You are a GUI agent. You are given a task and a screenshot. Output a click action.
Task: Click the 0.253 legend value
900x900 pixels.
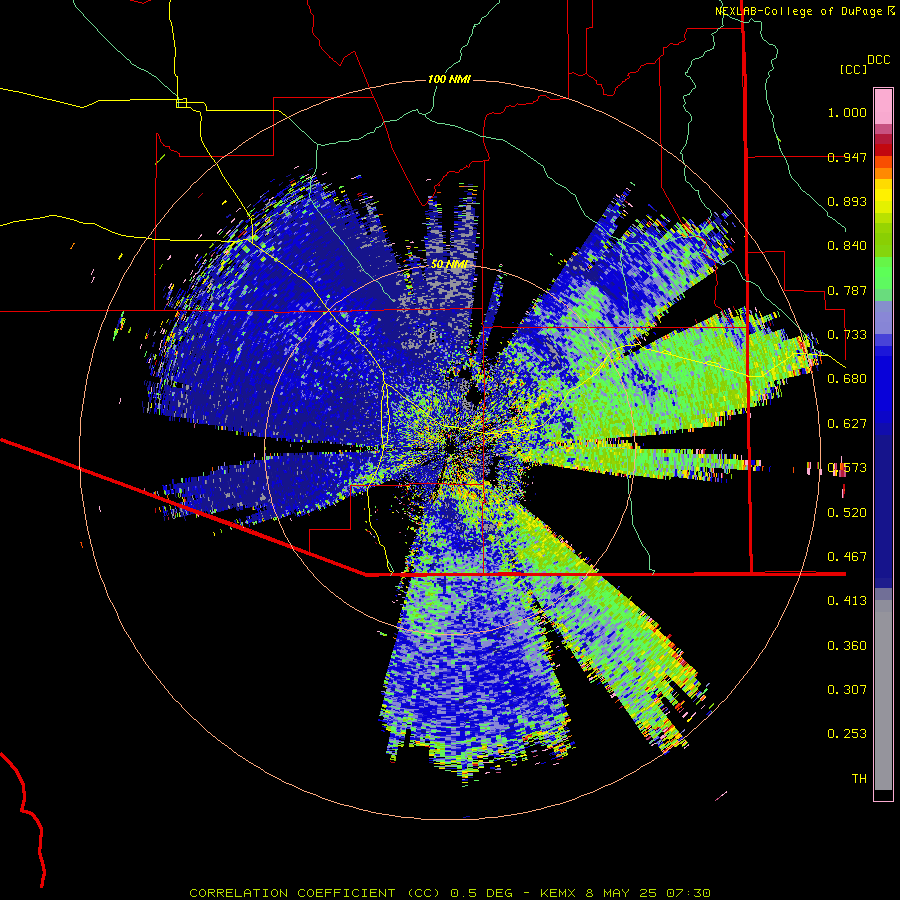[x=847, y=734]
